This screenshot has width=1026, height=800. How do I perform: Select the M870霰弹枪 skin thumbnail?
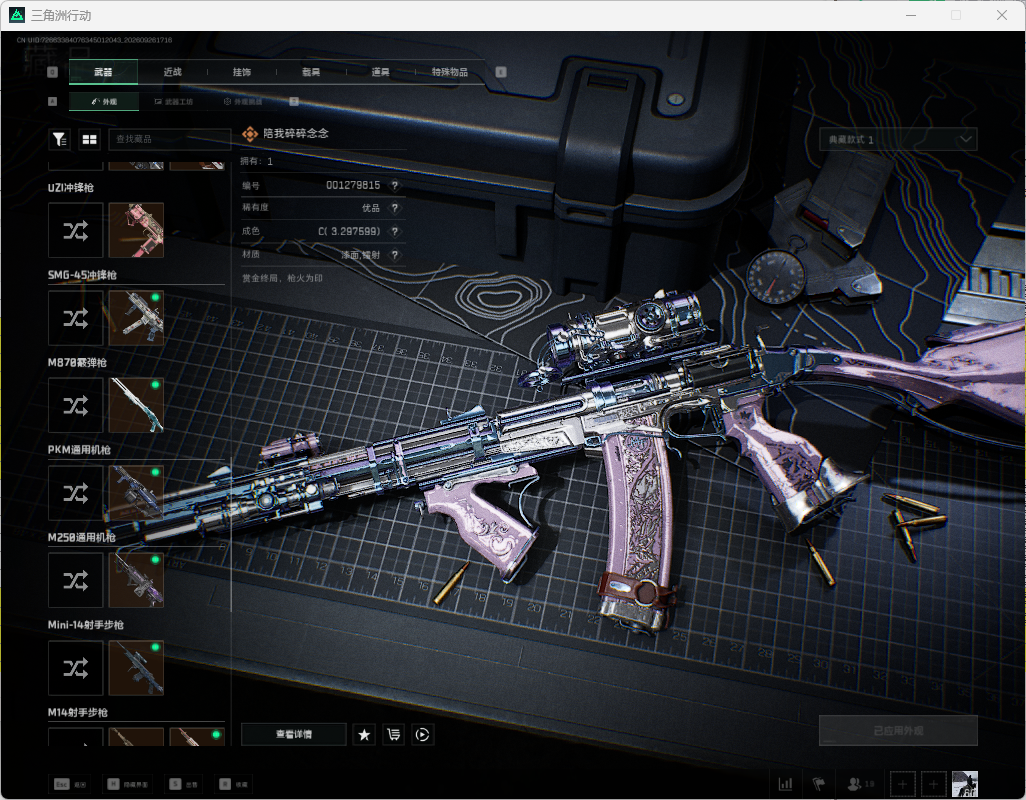tap(136, 406)
